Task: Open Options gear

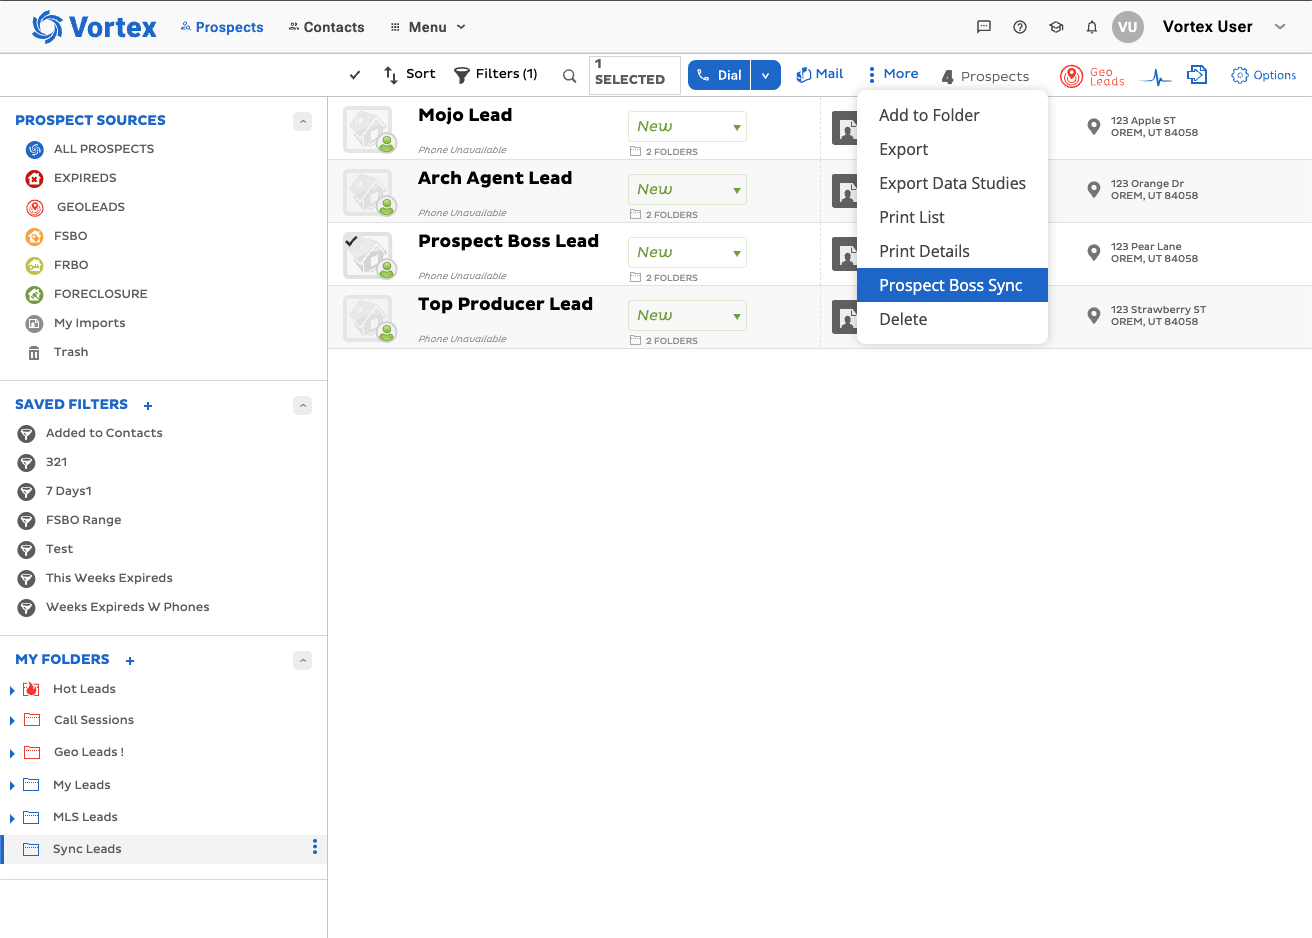Action: pos(1264,75)
